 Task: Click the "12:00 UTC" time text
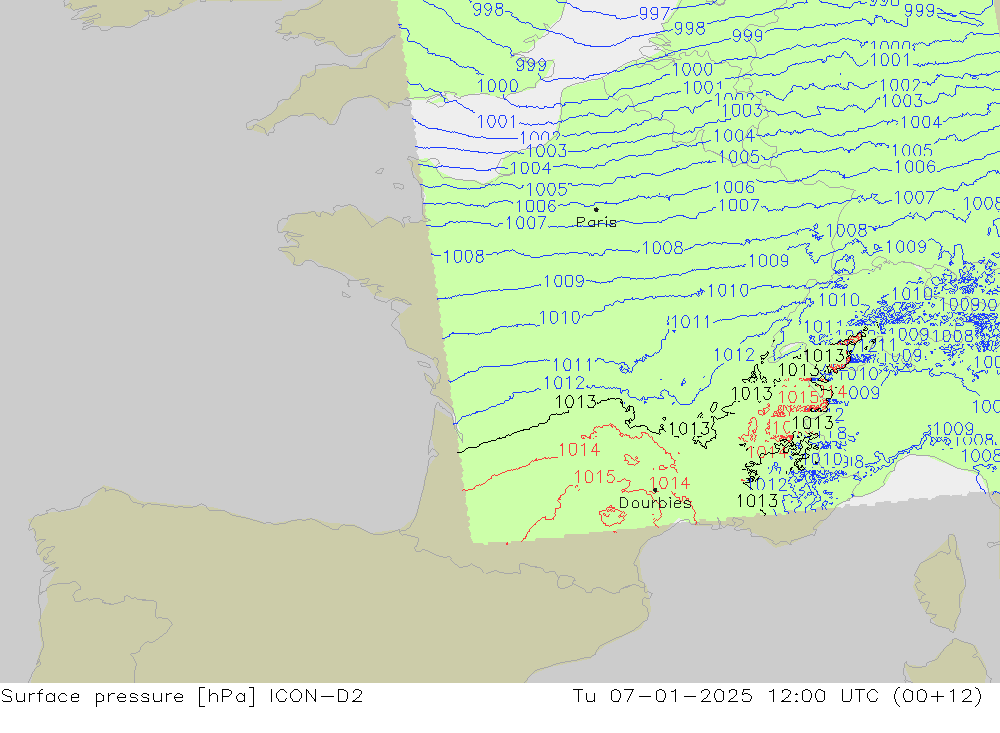coord(823,695)
